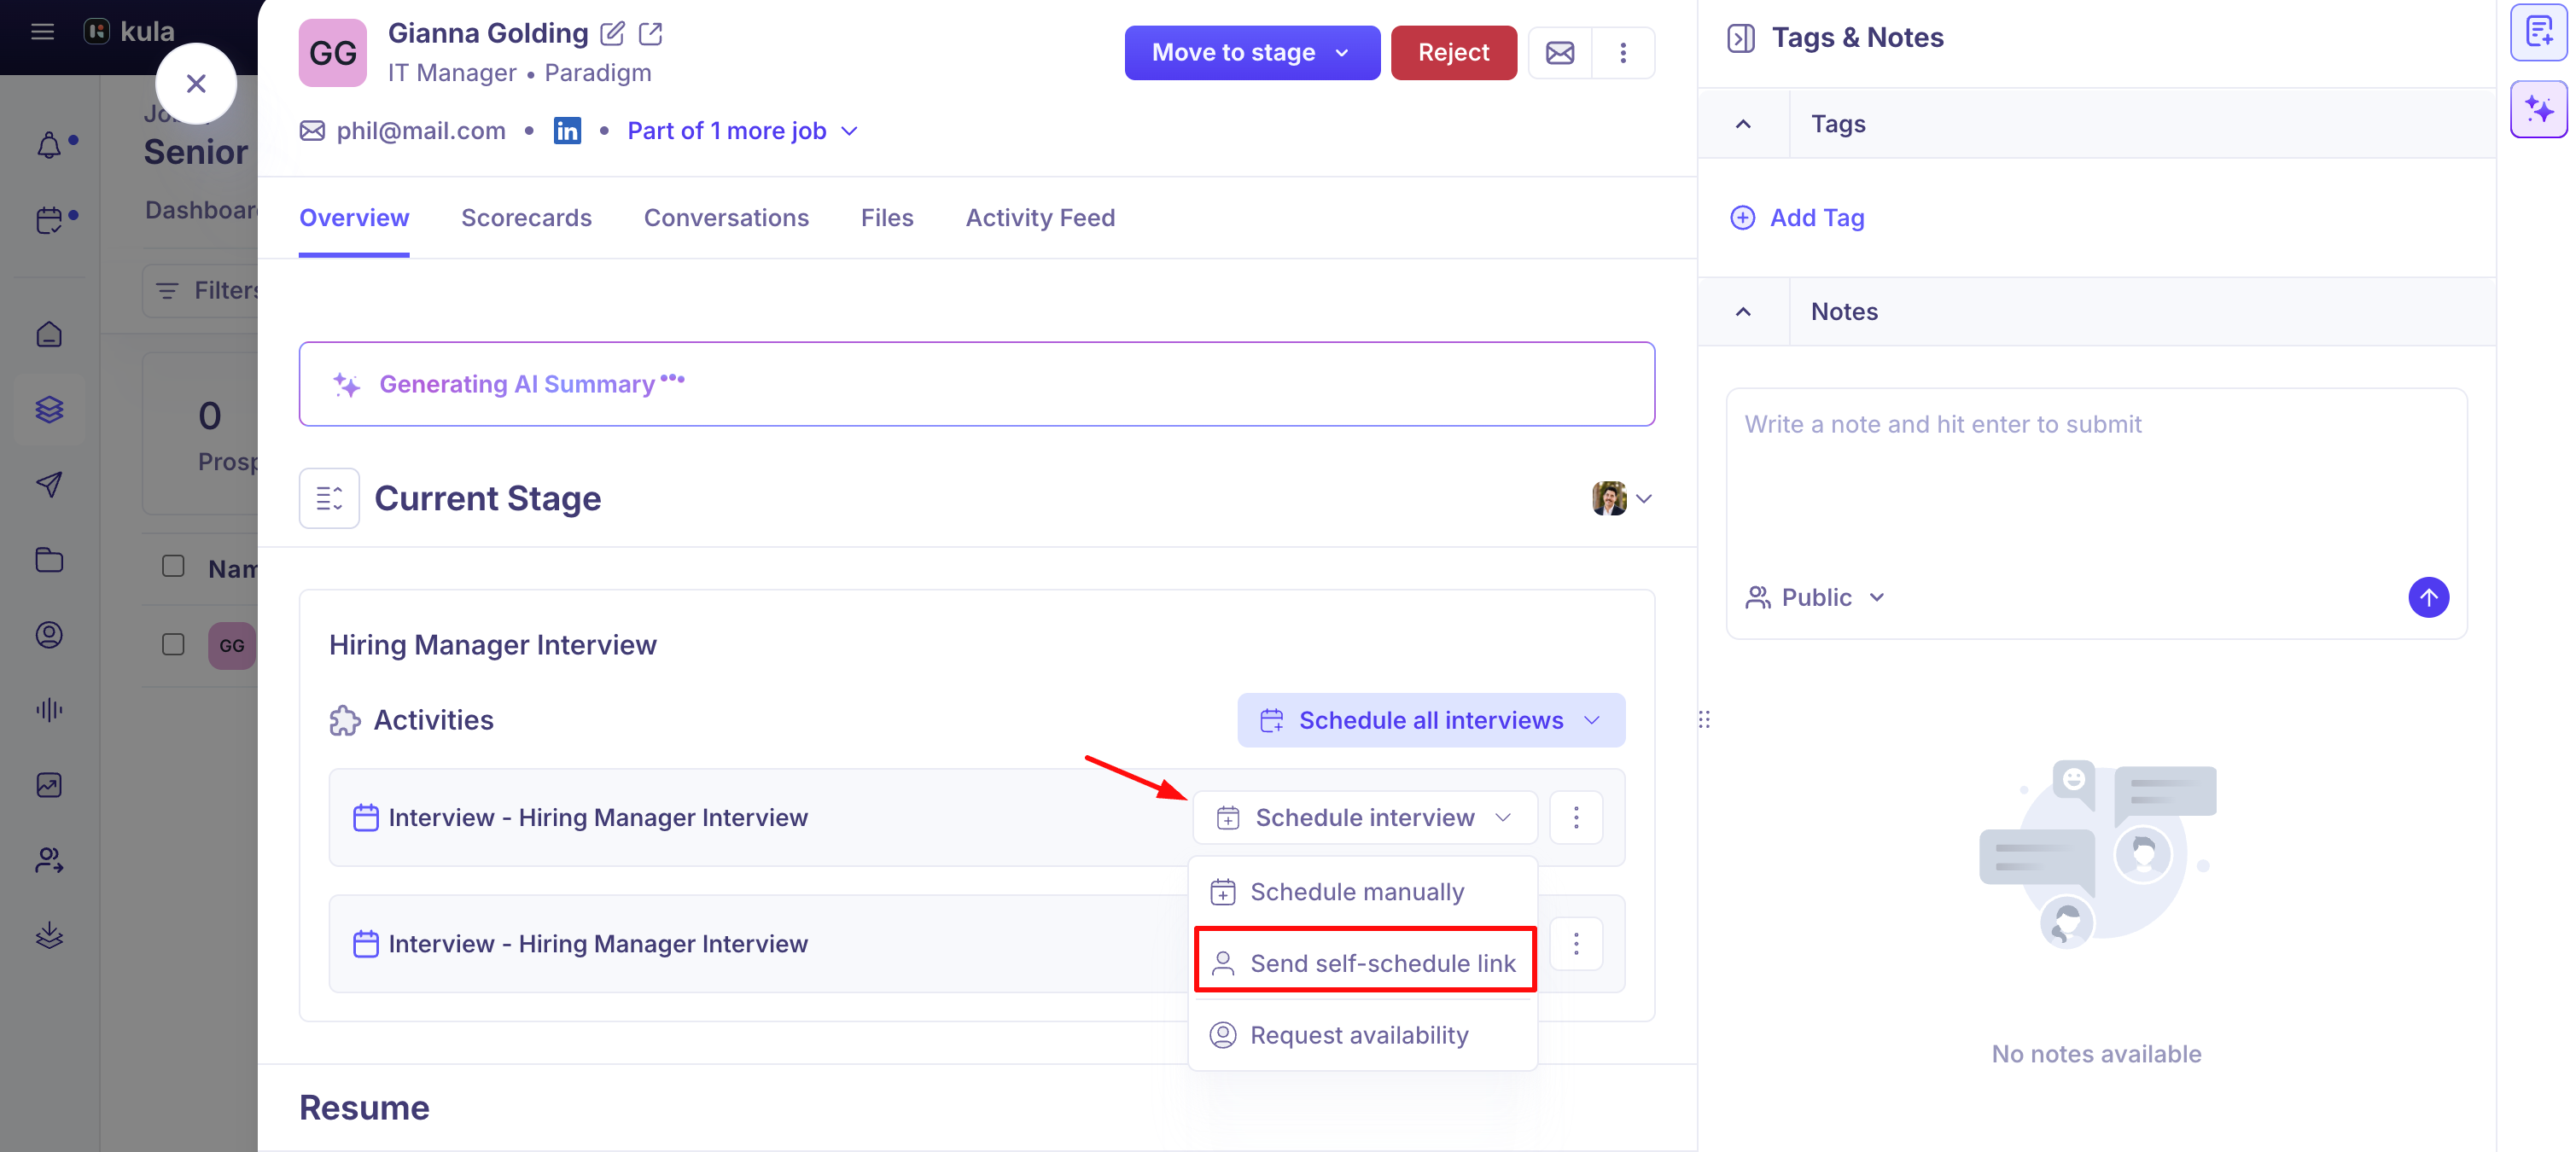
Task: Click the phil@mail.com email address
Action: coord(420,131)
